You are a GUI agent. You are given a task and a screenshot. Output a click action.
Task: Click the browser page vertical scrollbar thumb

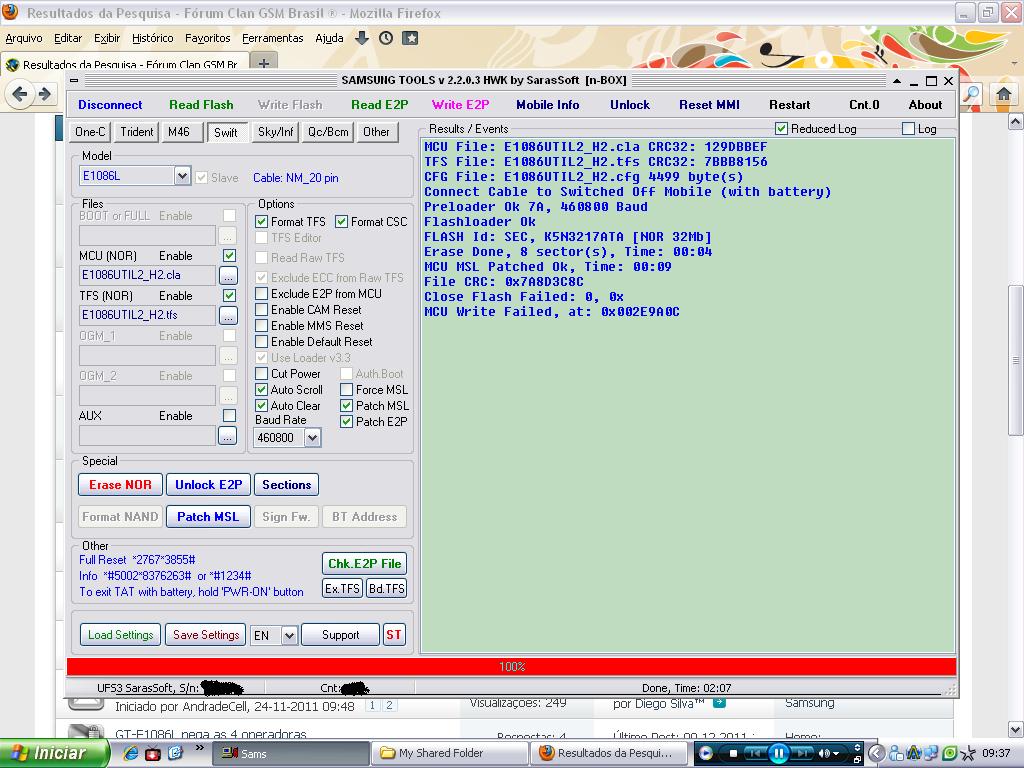pos(1016,360)
